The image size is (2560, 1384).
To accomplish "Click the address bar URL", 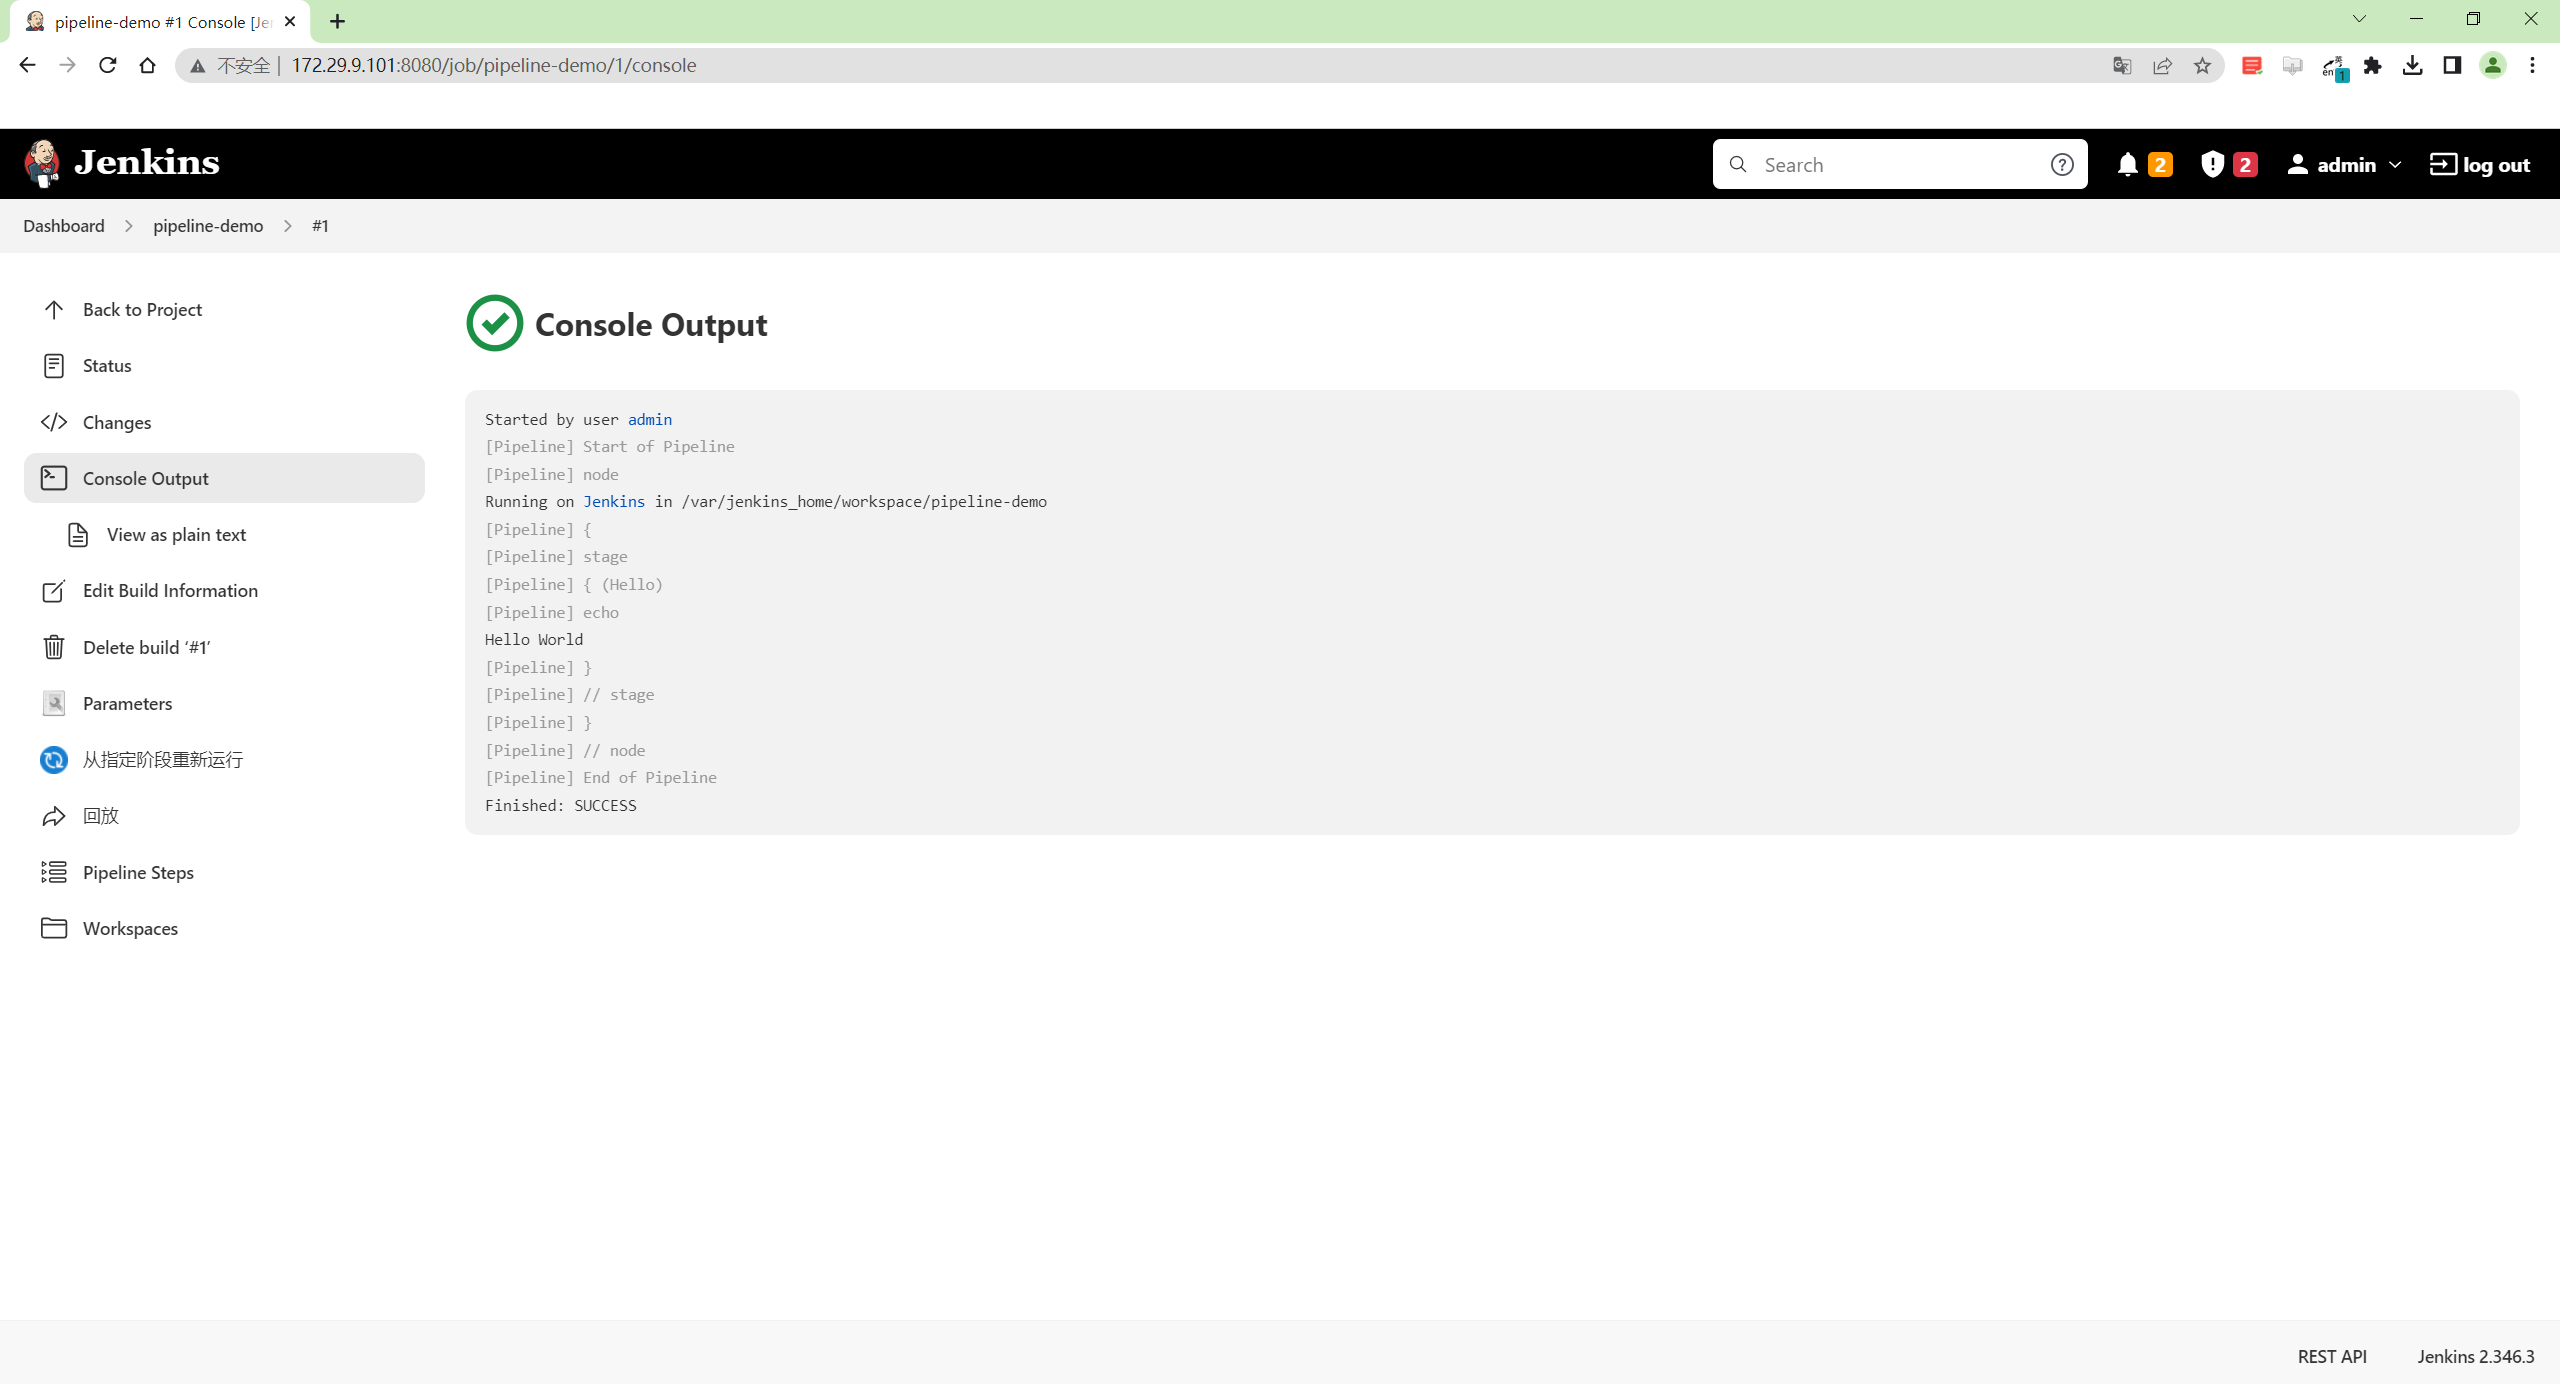I will click(494, 65).
